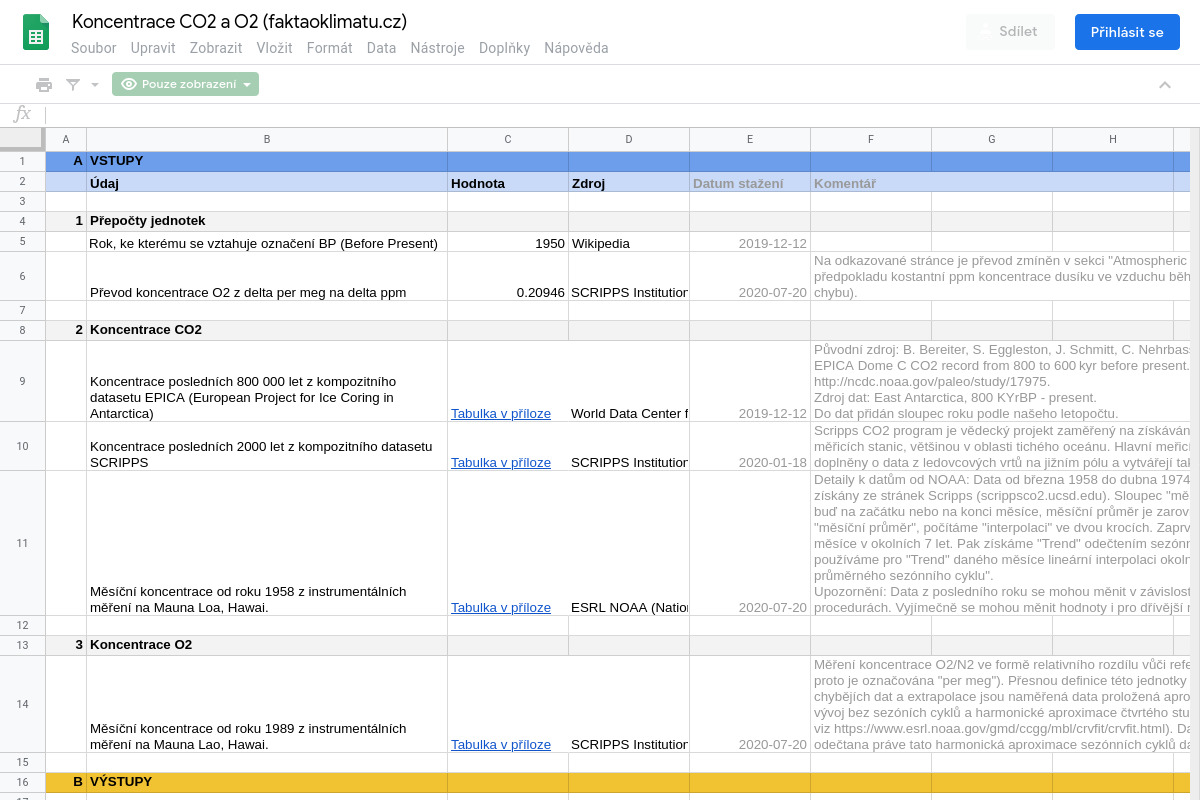Select the cell with value 0.20946
The height and width of the screenshot is (800, 1200).
508,276
